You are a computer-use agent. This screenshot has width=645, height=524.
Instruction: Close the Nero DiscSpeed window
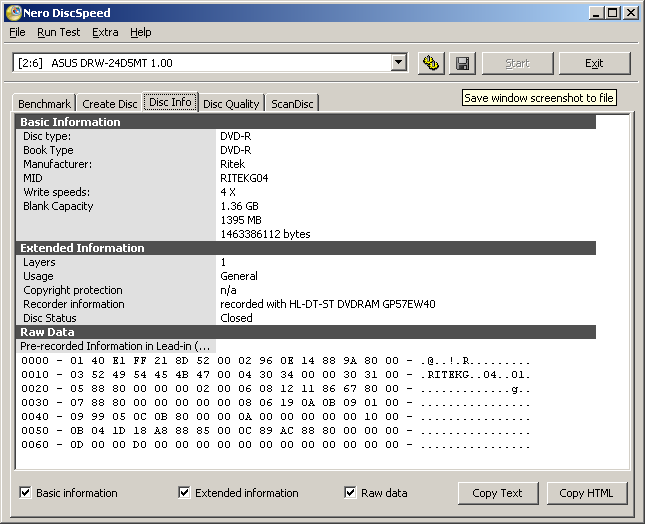click(x=630, y=13)
